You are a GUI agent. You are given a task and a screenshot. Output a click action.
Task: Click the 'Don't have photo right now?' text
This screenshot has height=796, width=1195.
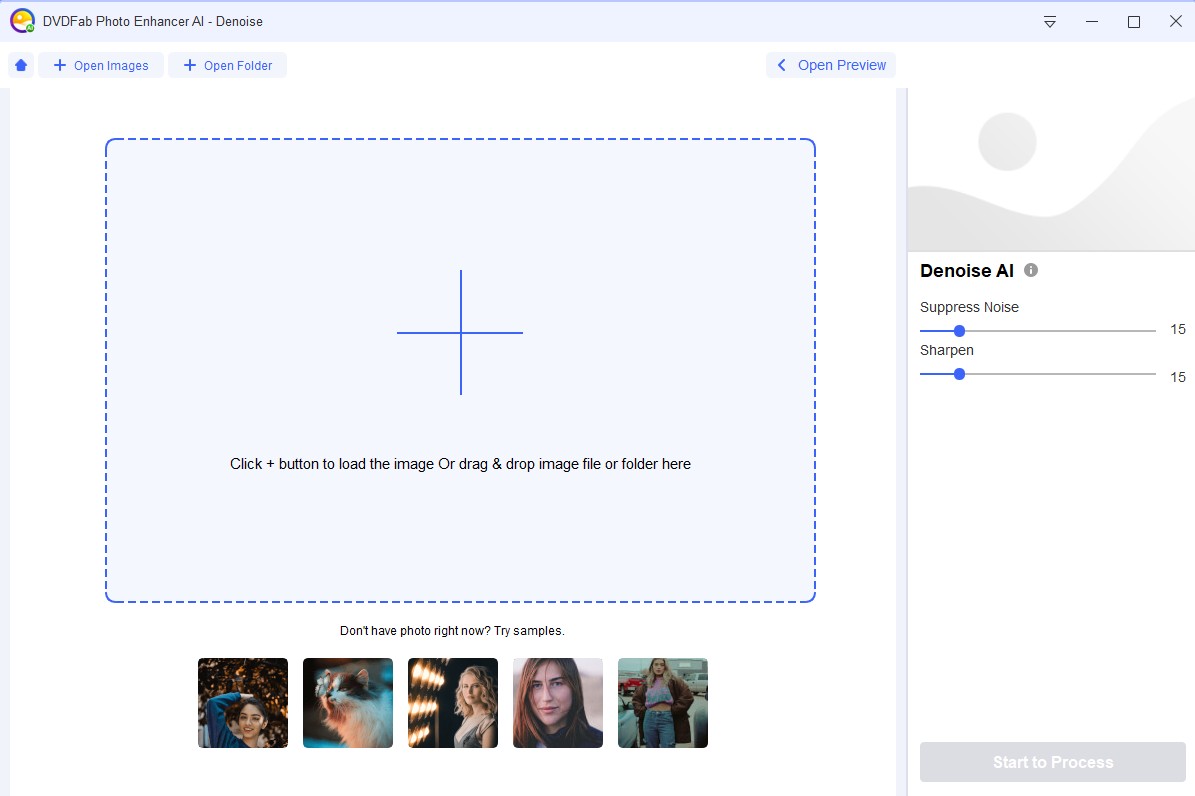pos(415,631)
